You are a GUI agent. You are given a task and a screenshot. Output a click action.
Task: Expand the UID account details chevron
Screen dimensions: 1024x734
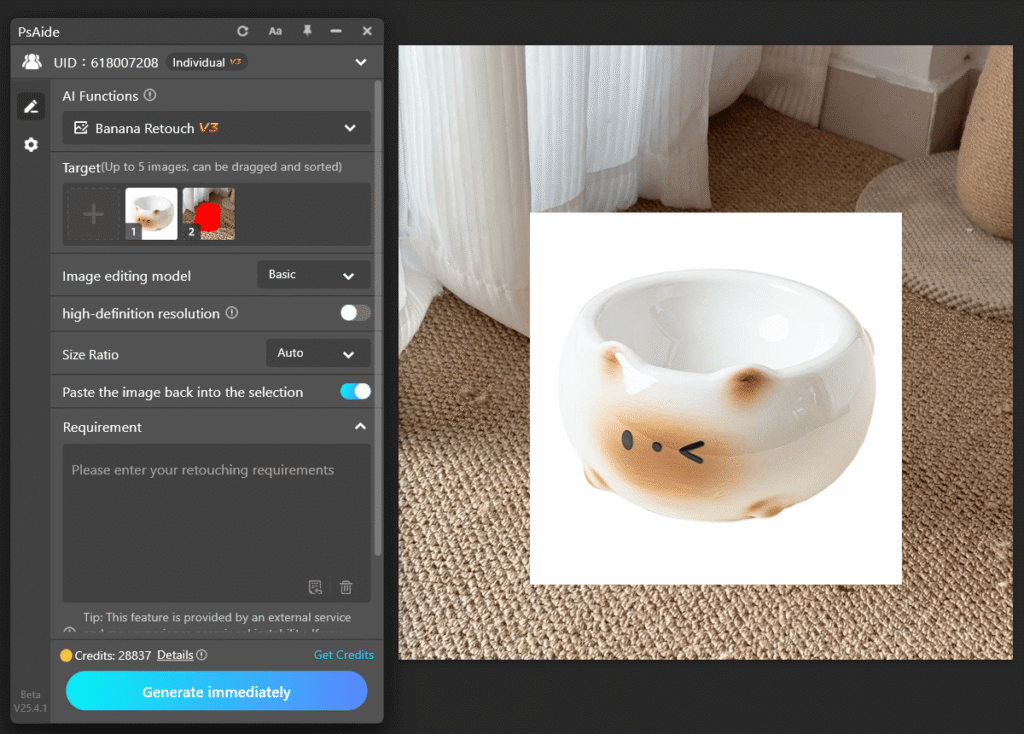point(360,62)
